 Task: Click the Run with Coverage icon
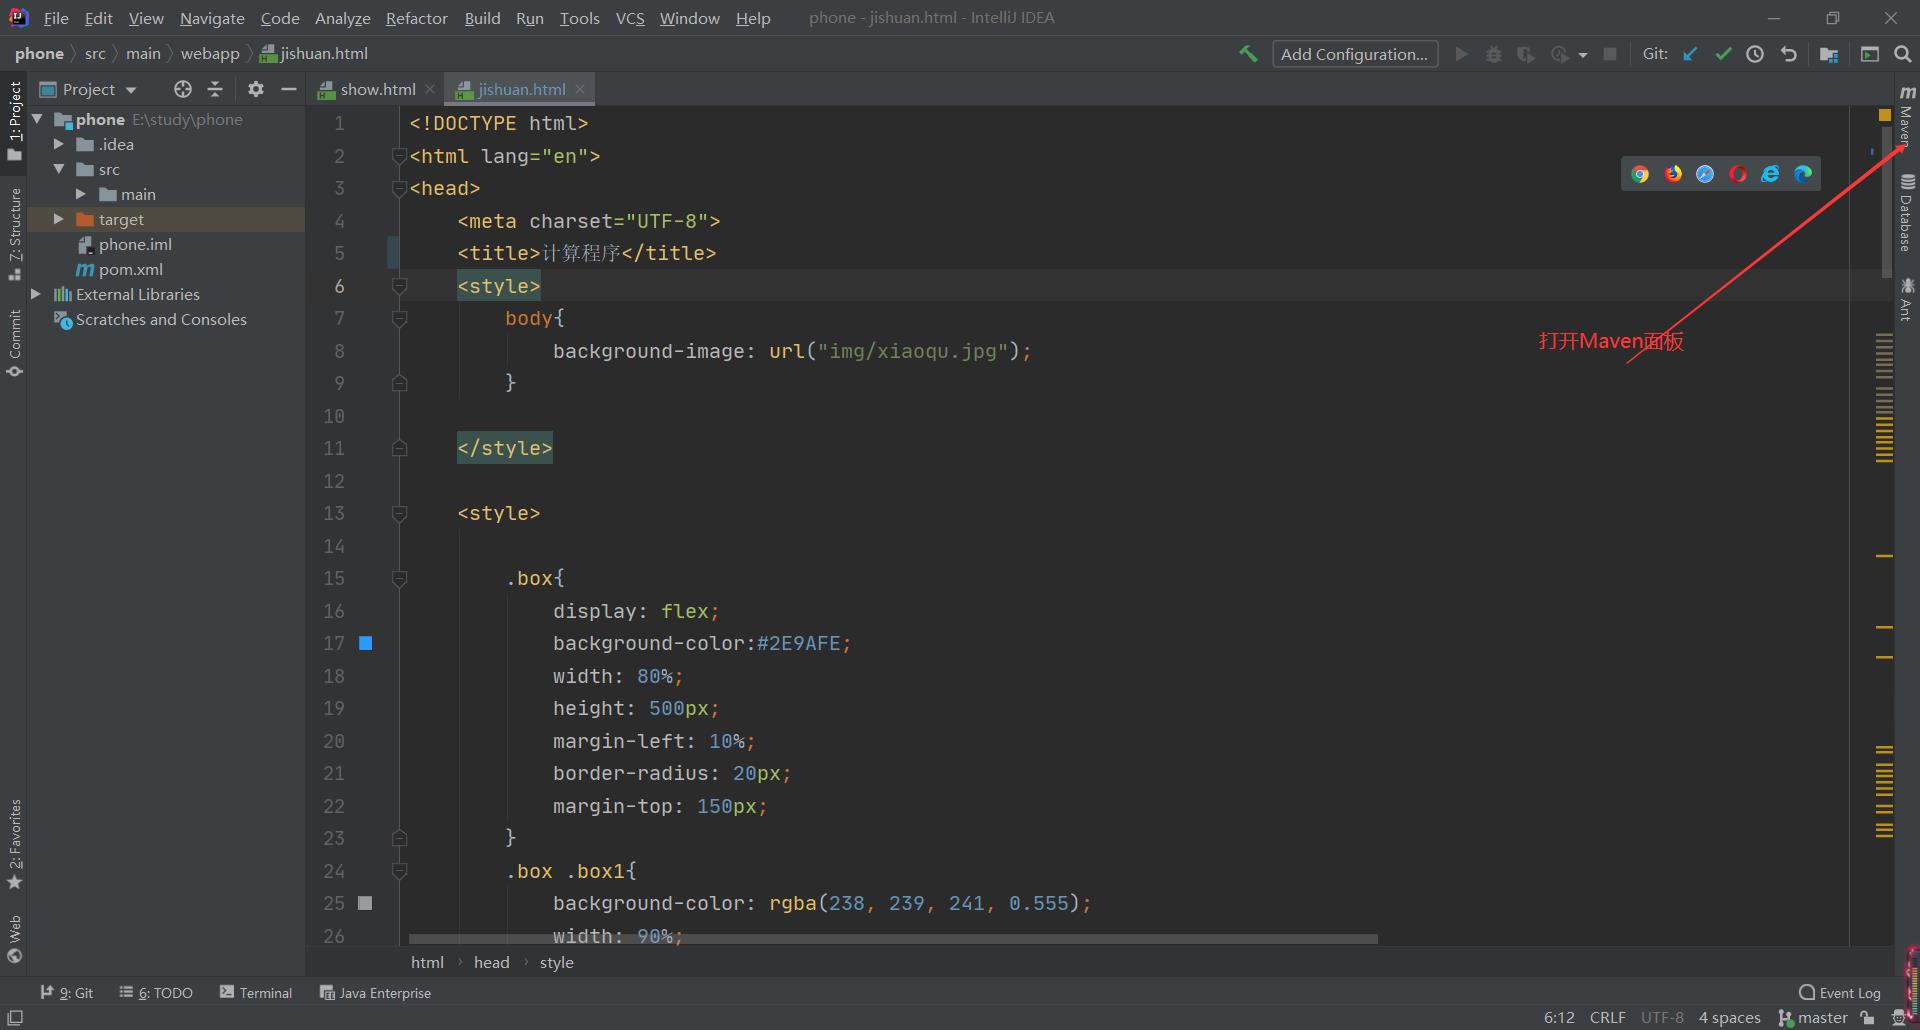[1526, 54]
